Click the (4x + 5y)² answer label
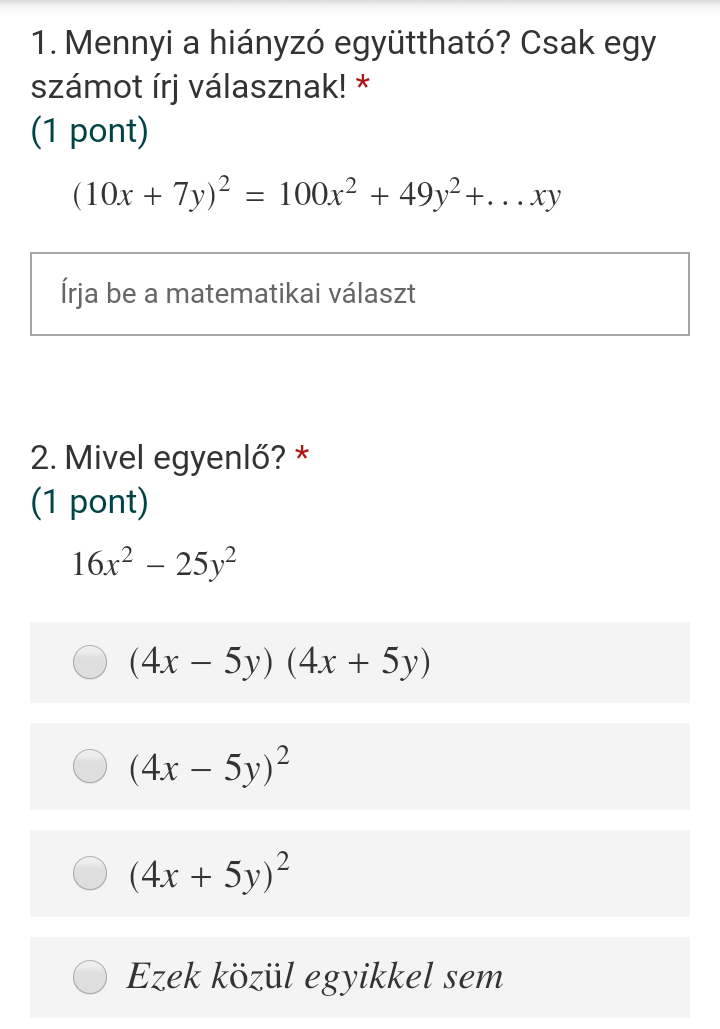 [209, 872]
